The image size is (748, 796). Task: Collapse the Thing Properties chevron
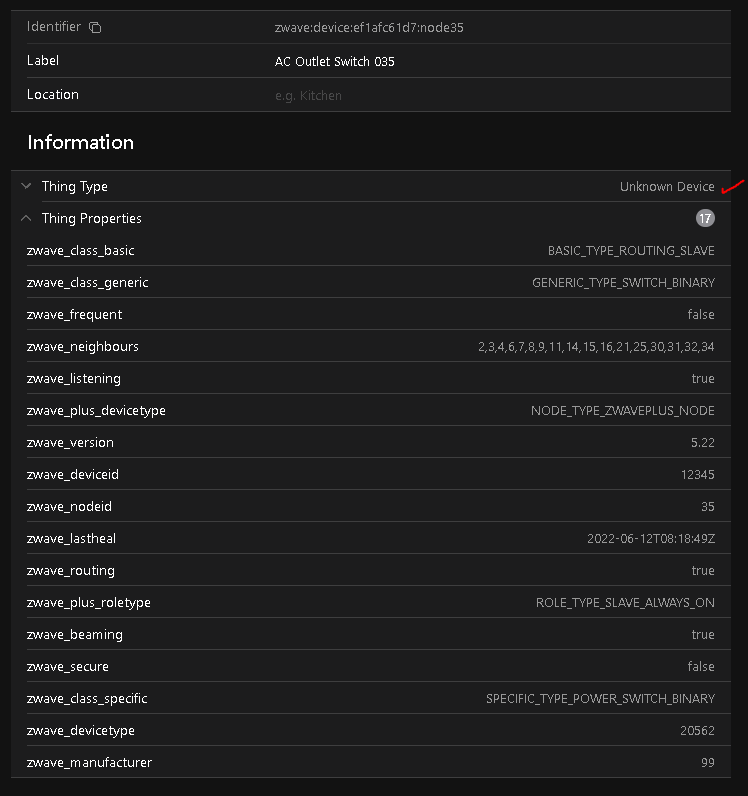point(26,218)
